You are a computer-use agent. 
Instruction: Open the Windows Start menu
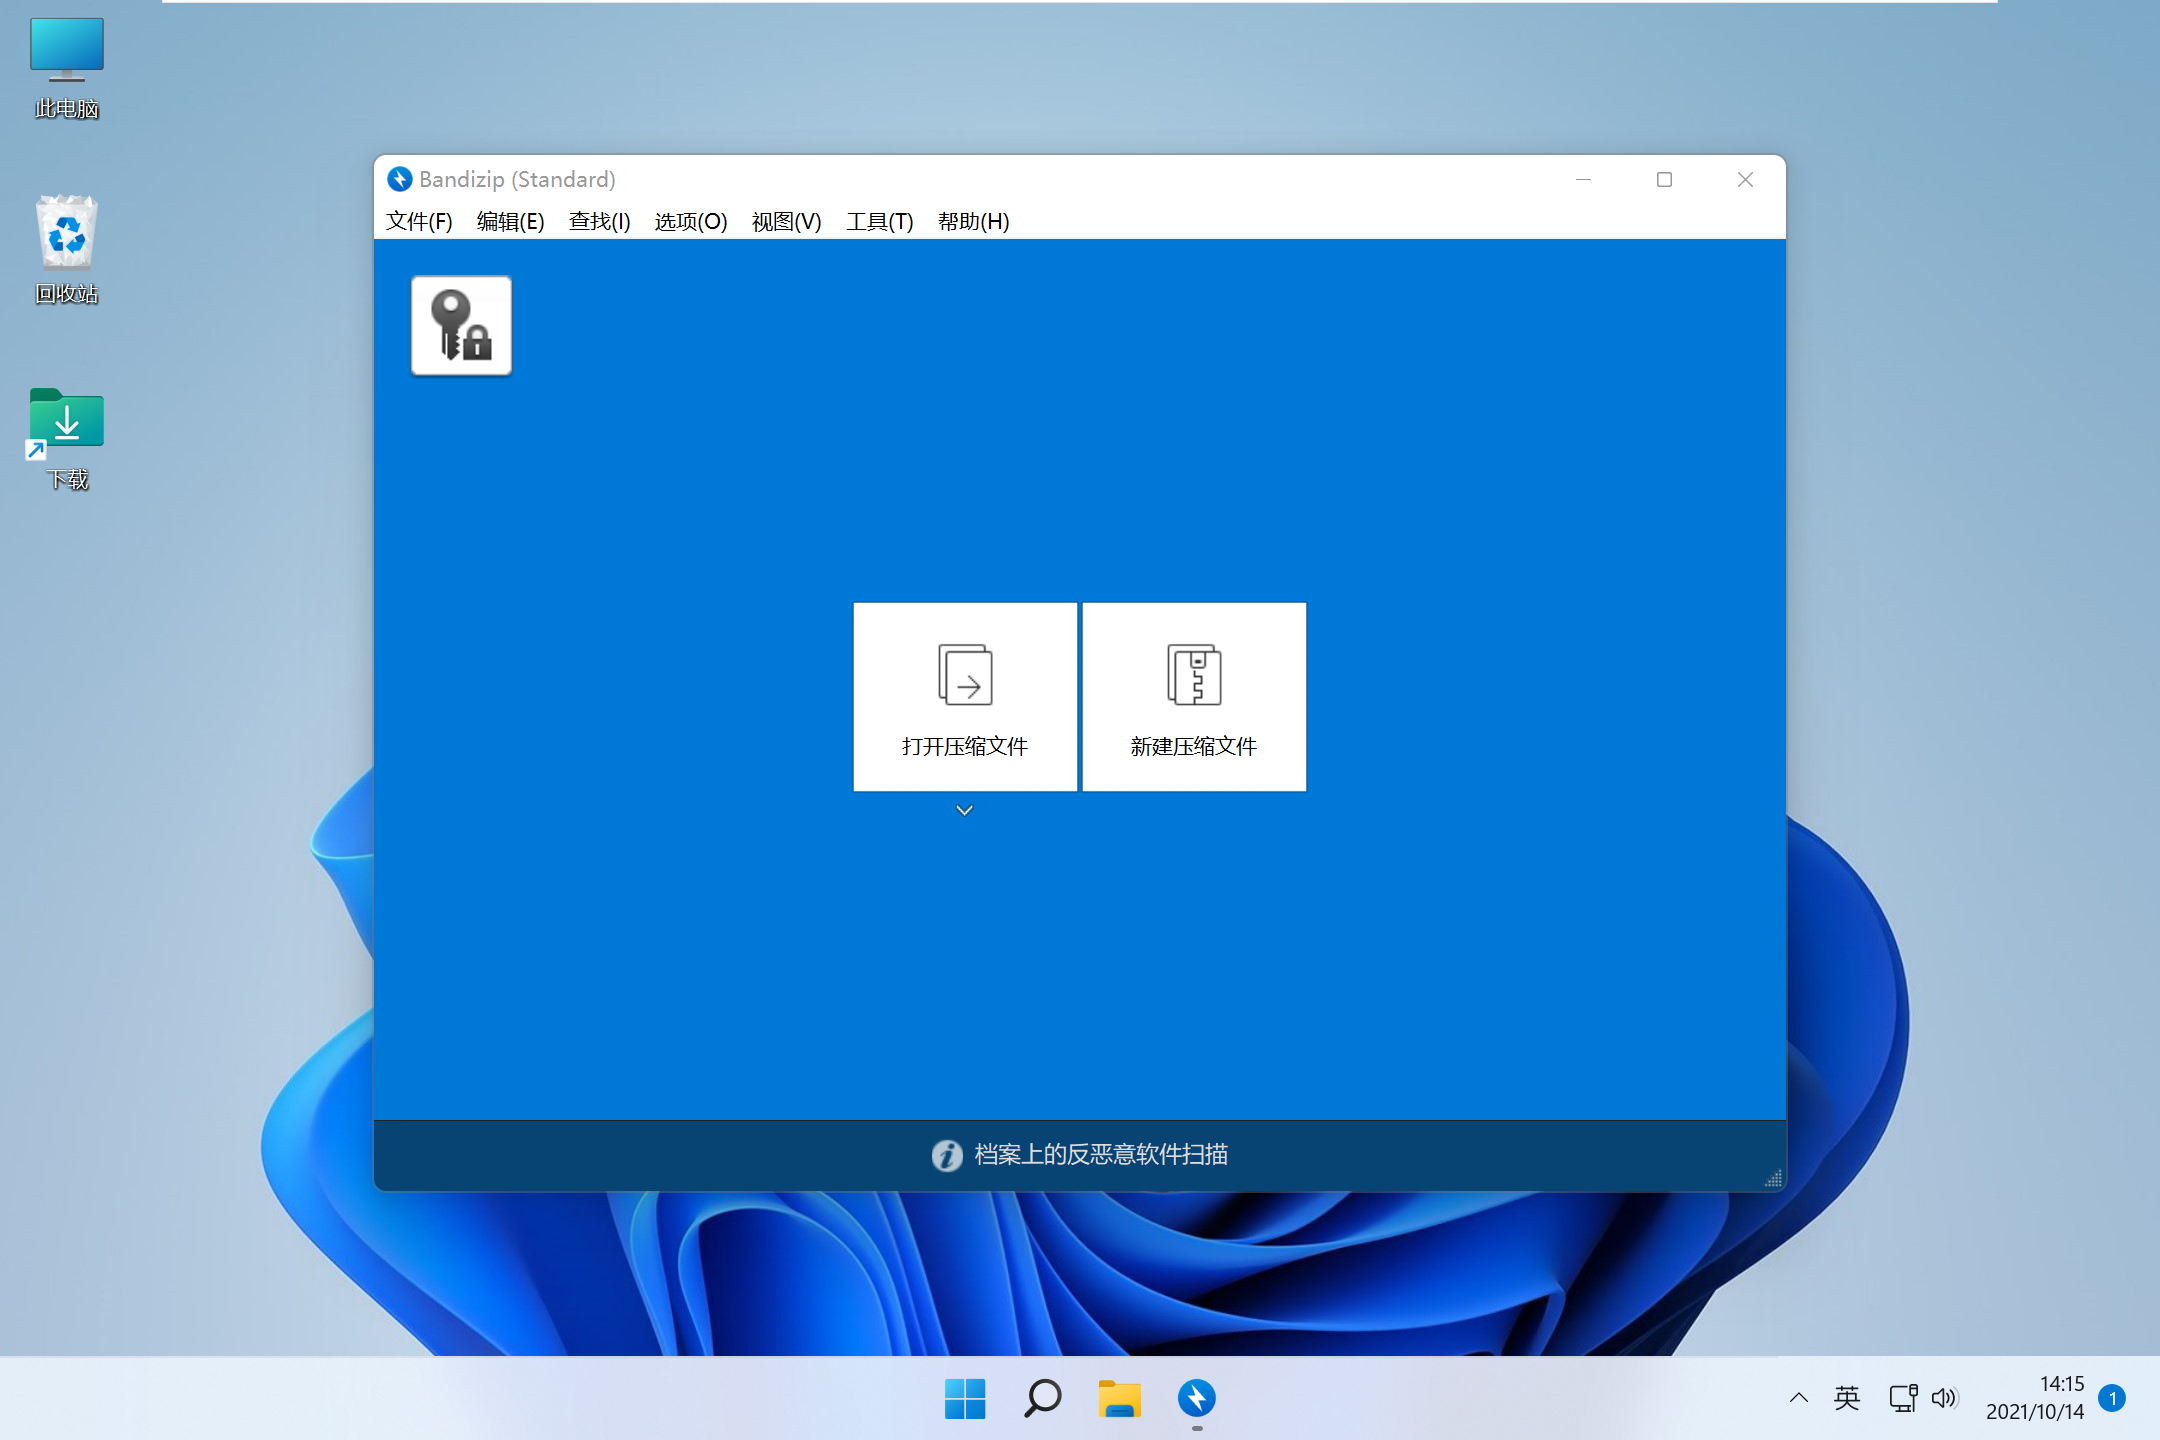point(964,1399)
